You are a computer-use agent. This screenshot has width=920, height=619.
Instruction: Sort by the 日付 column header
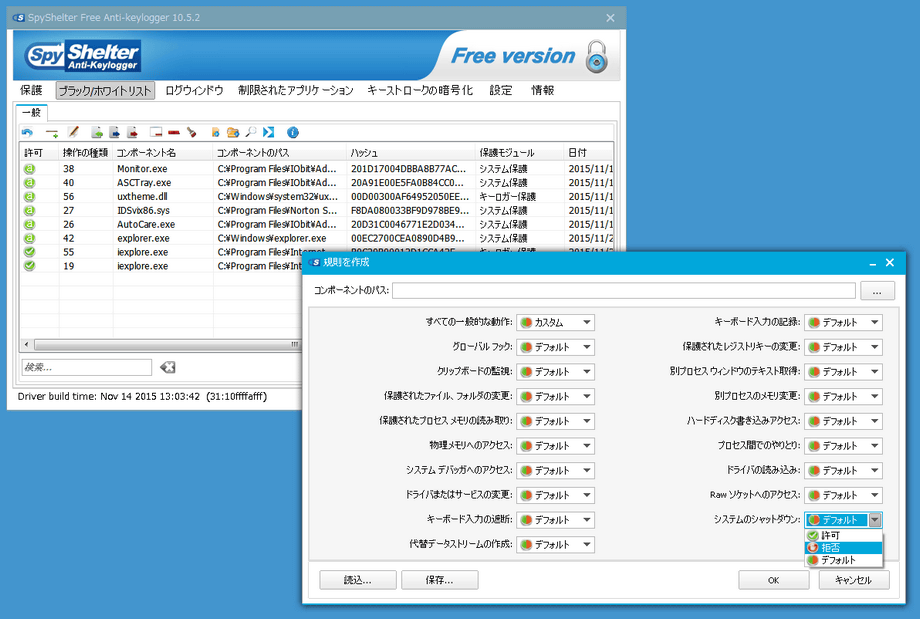point(588,153)
